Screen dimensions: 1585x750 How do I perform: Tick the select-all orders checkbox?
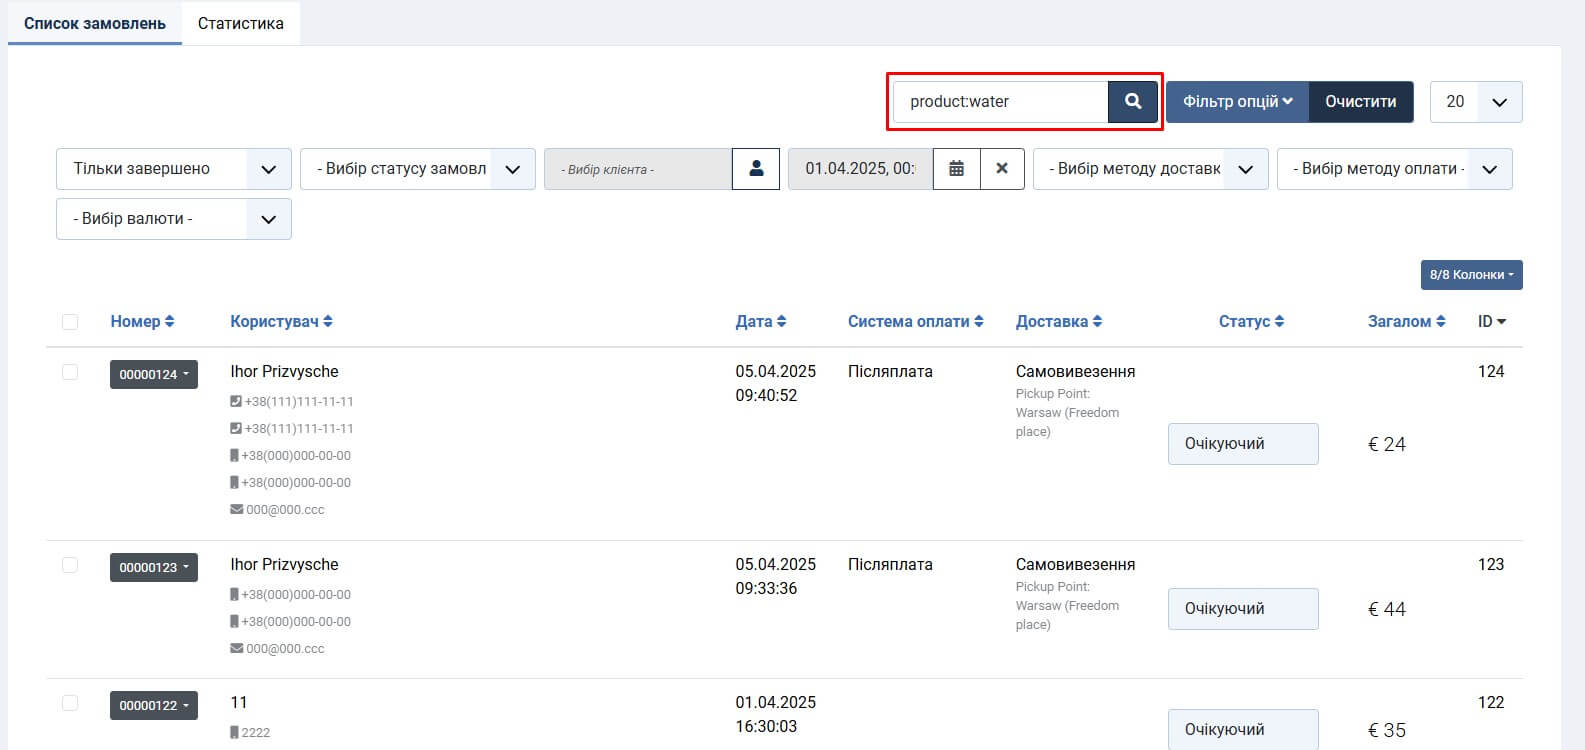pos(70,322)
